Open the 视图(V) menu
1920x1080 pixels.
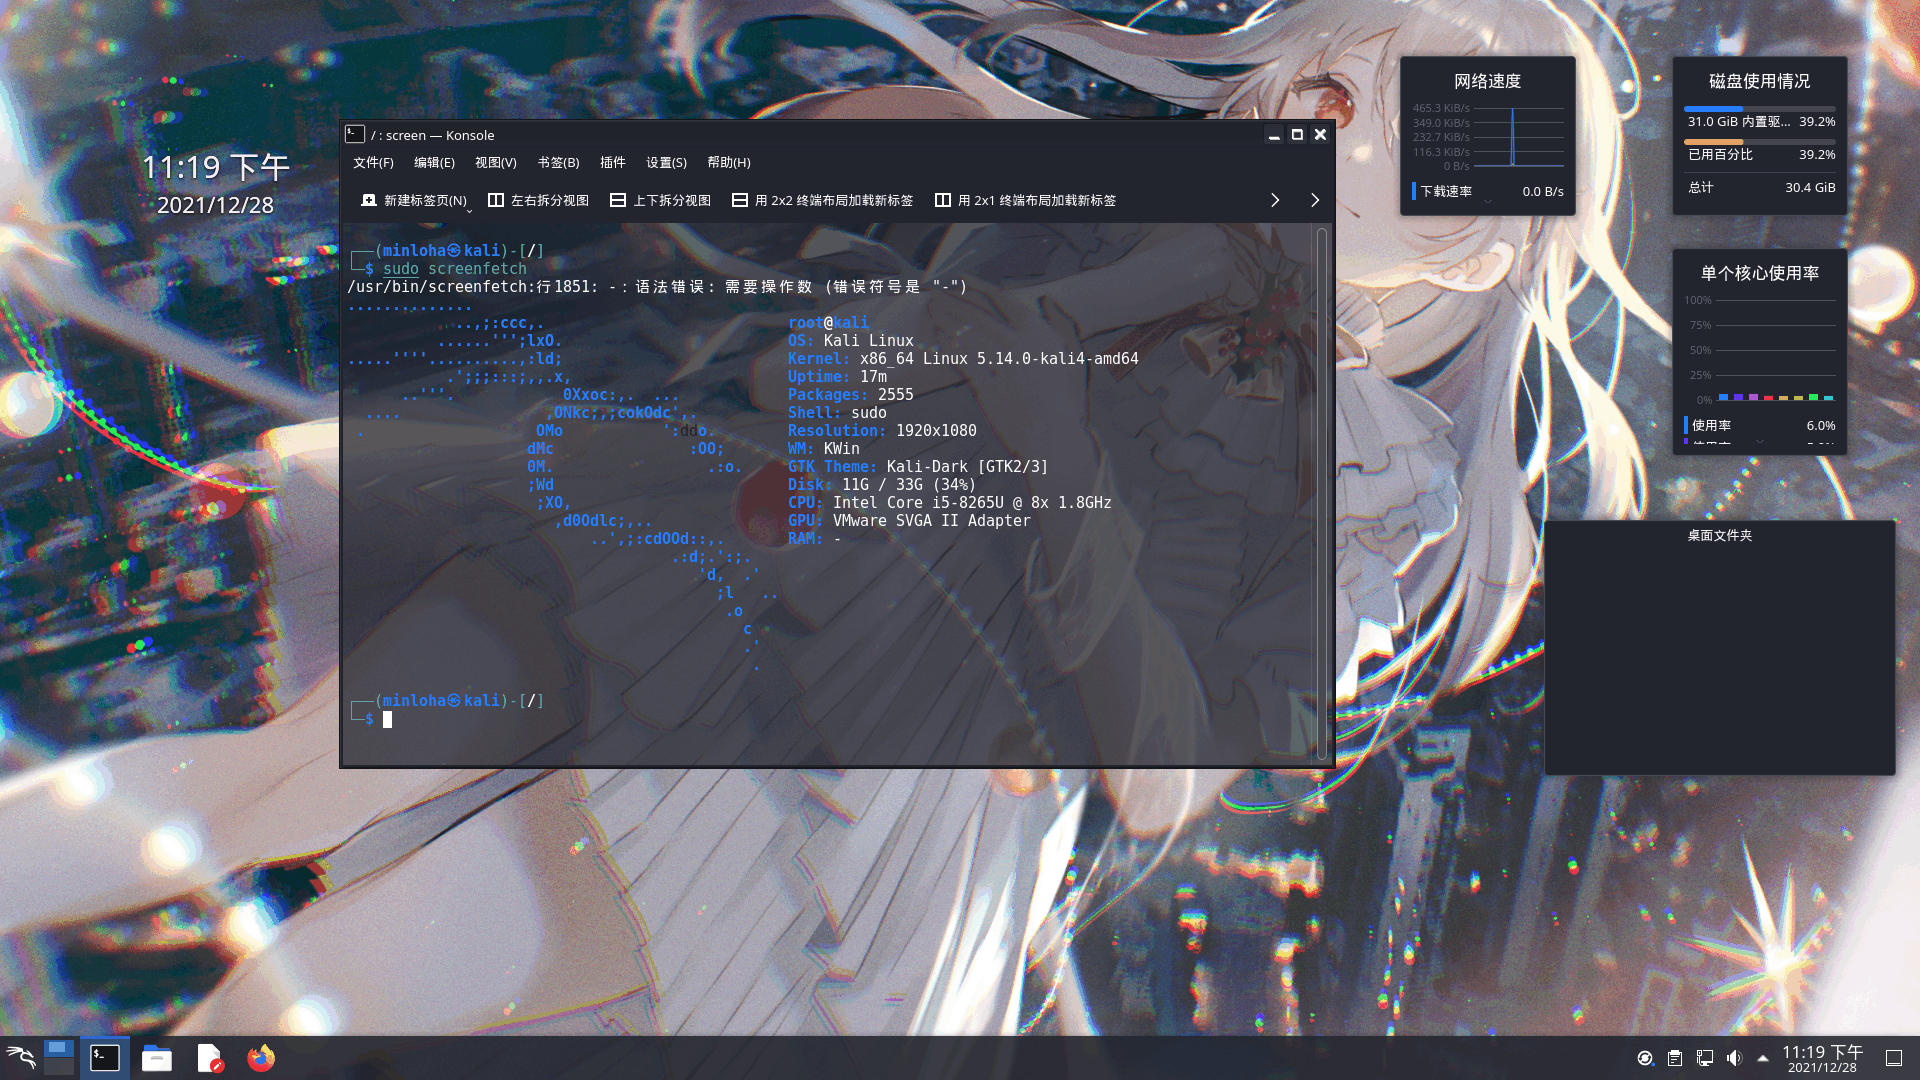click(496, 162)
